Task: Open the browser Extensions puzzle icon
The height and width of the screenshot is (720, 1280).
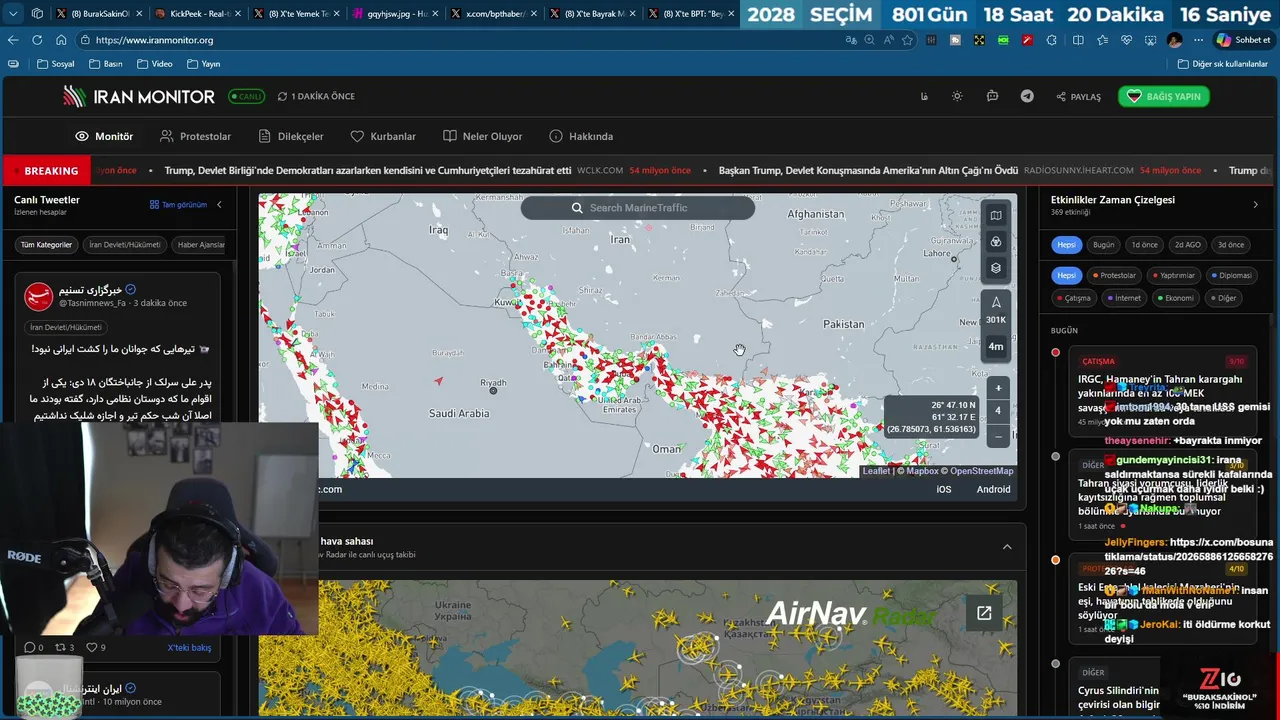Action: 1051,40
